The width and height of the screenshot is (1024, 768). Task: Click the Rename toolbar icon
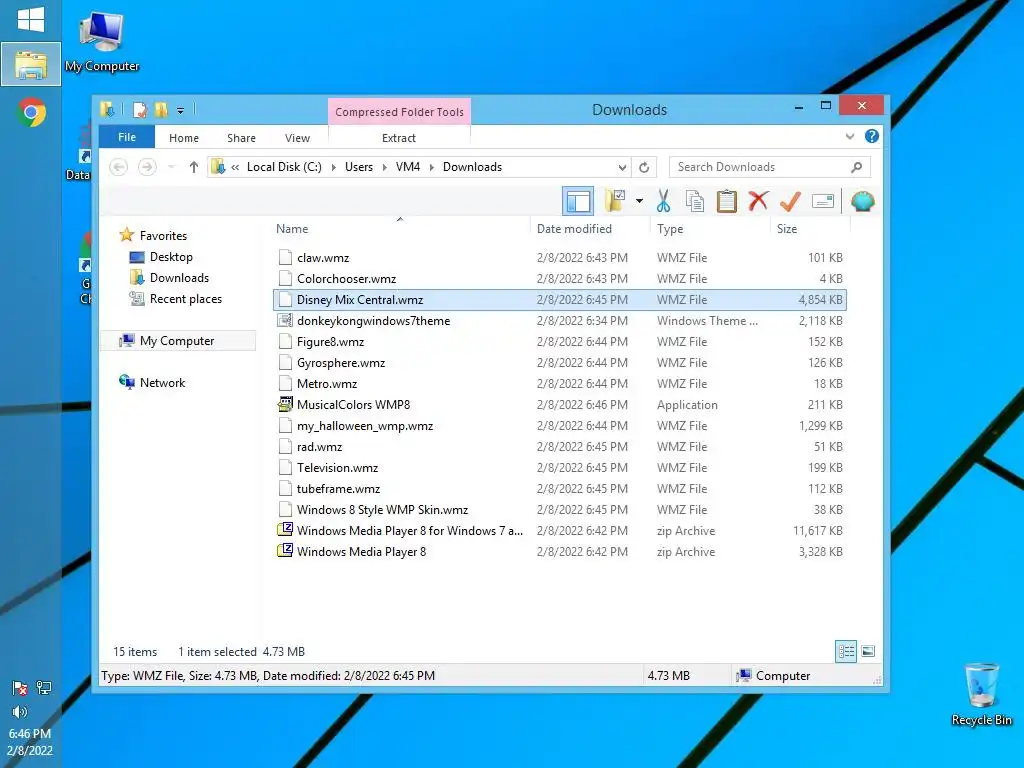823,201
